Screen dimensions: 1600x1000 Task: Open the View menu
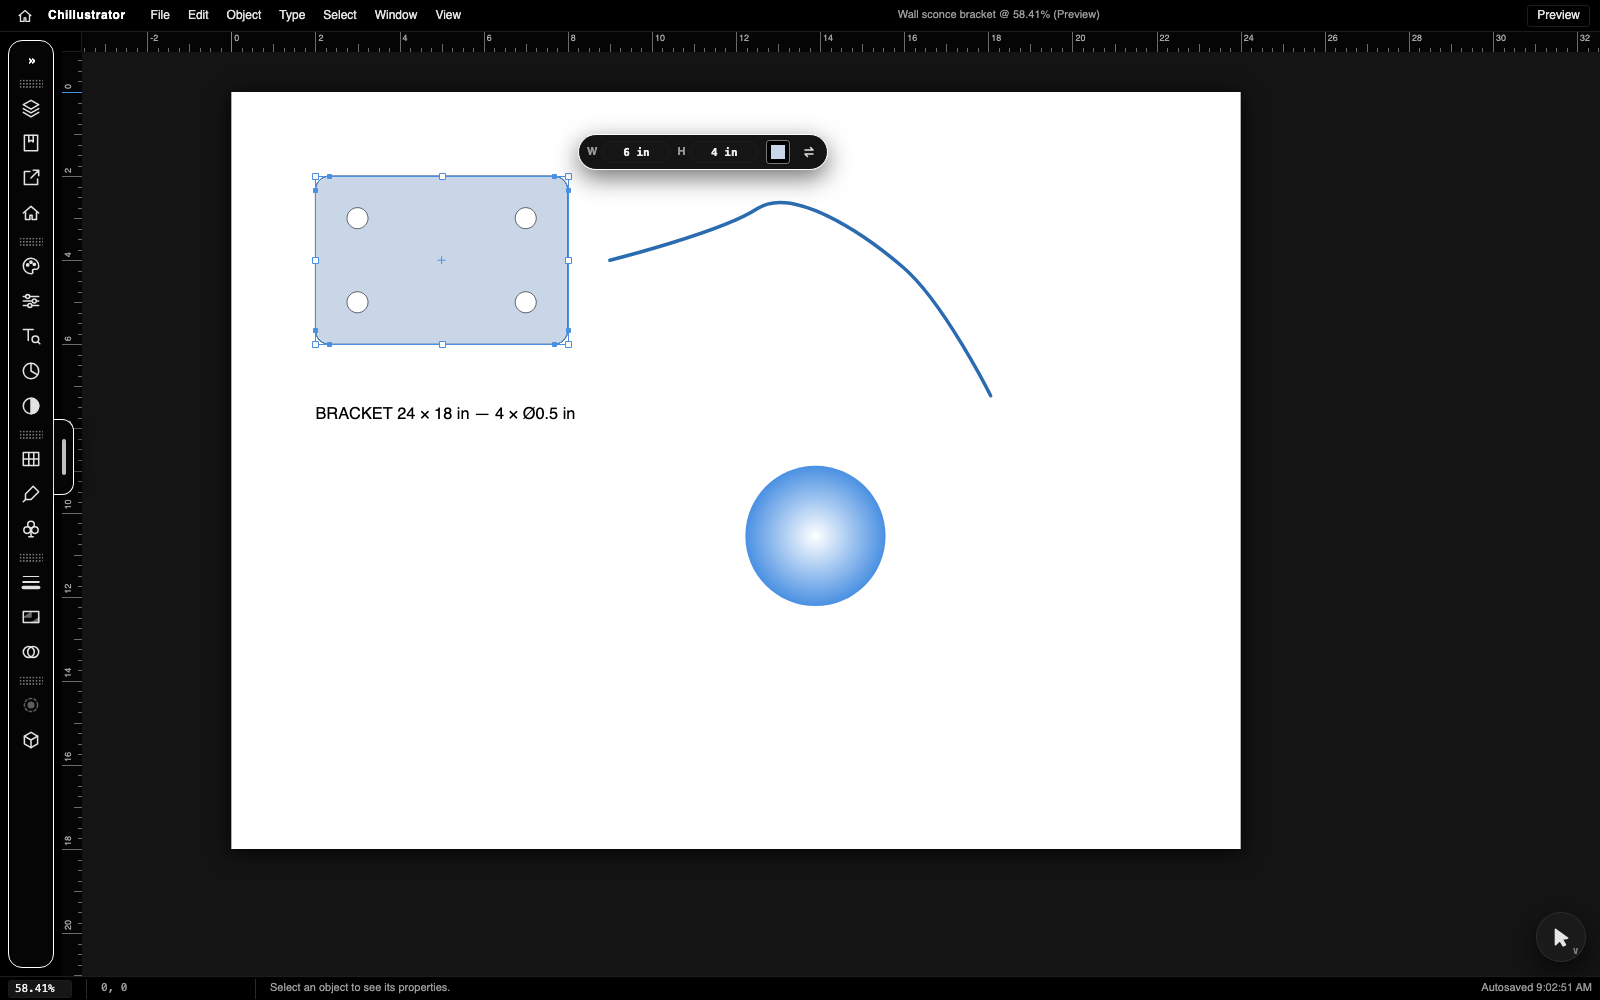pos(448,15)
